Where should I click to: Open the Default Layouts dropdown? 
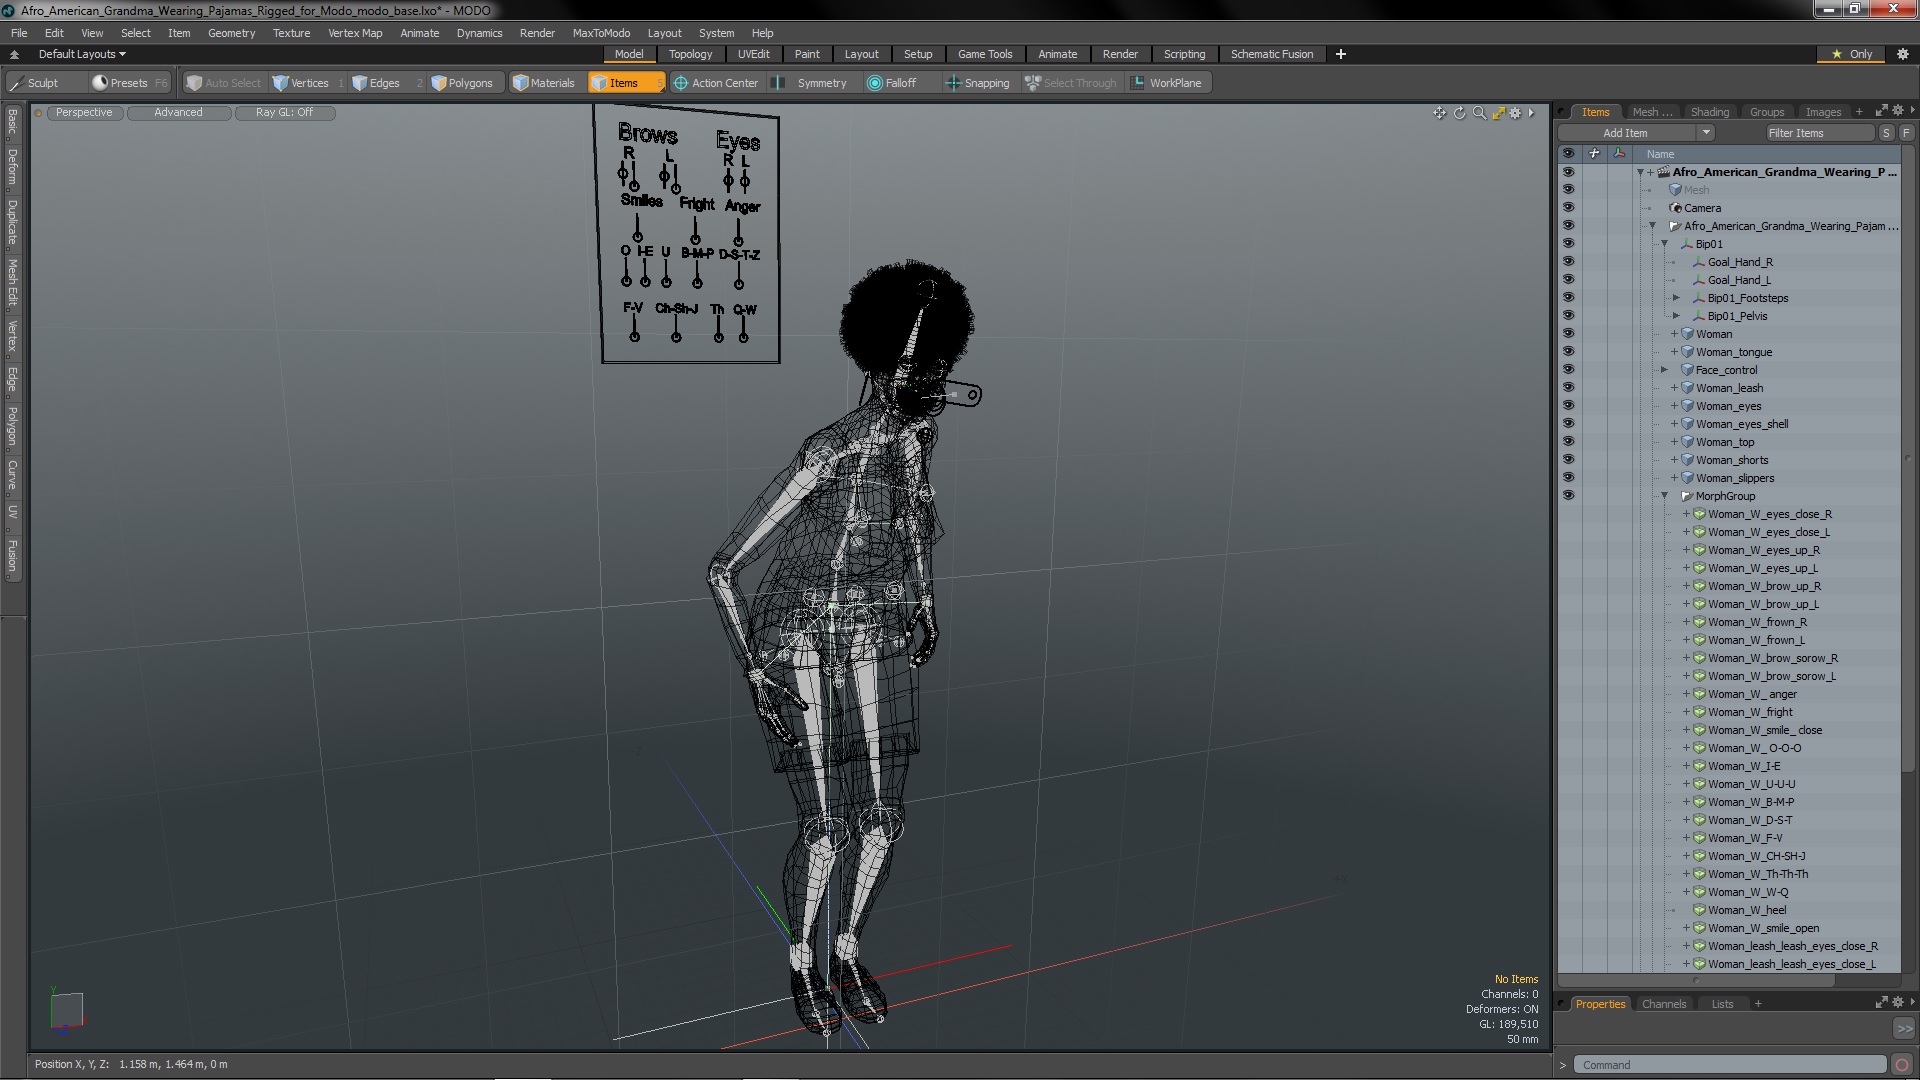(x=82, y=54)
